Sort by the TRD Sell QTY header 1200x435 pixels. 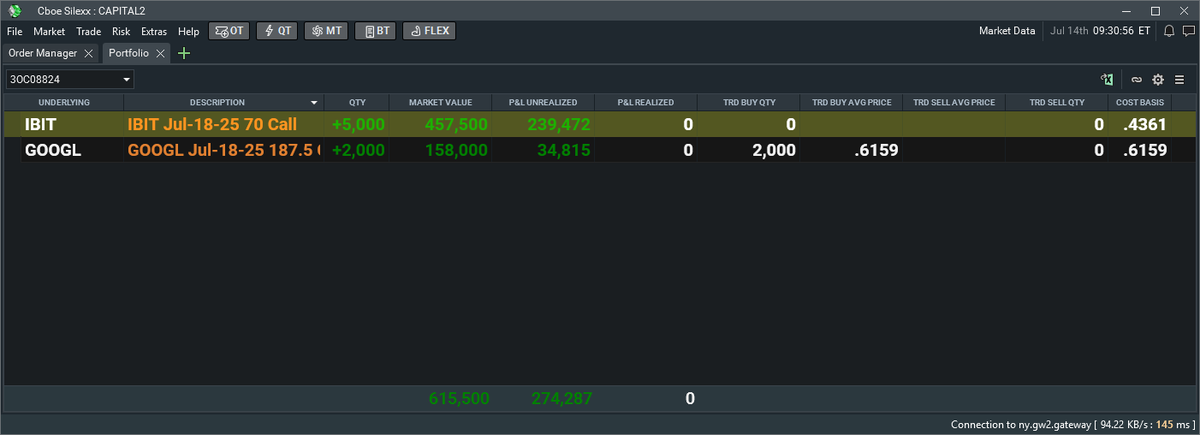tap(1056, 102)
